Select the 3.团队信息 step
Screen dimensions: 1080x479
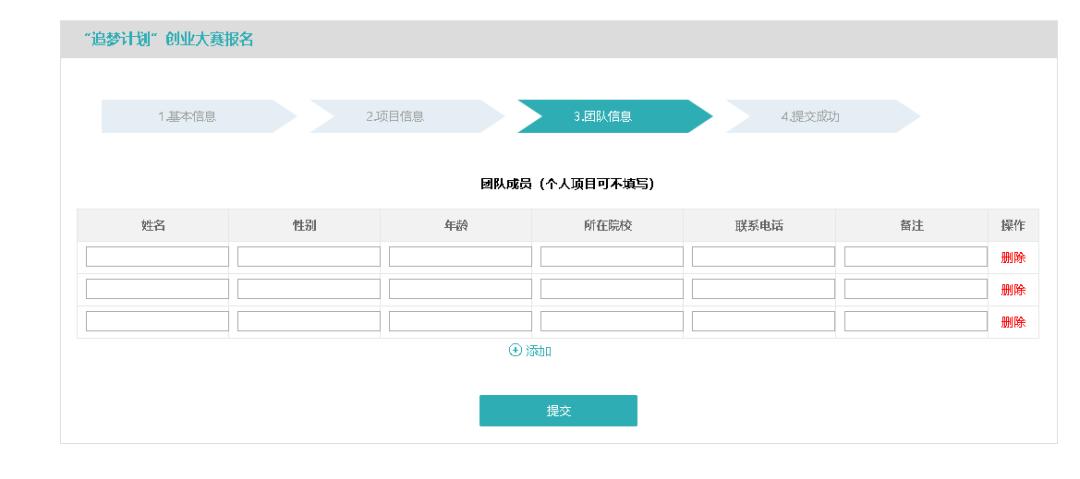coord(603,117)
